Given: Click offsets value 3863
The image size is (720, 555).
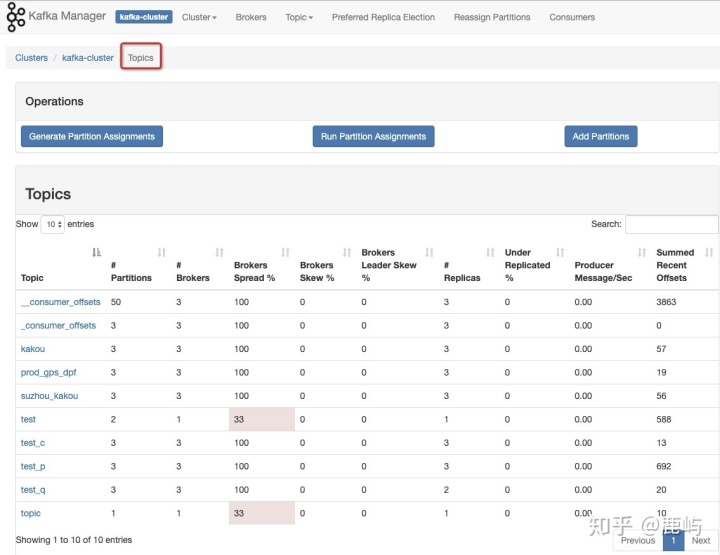Looking at the screenshot, I should (666, 302).
